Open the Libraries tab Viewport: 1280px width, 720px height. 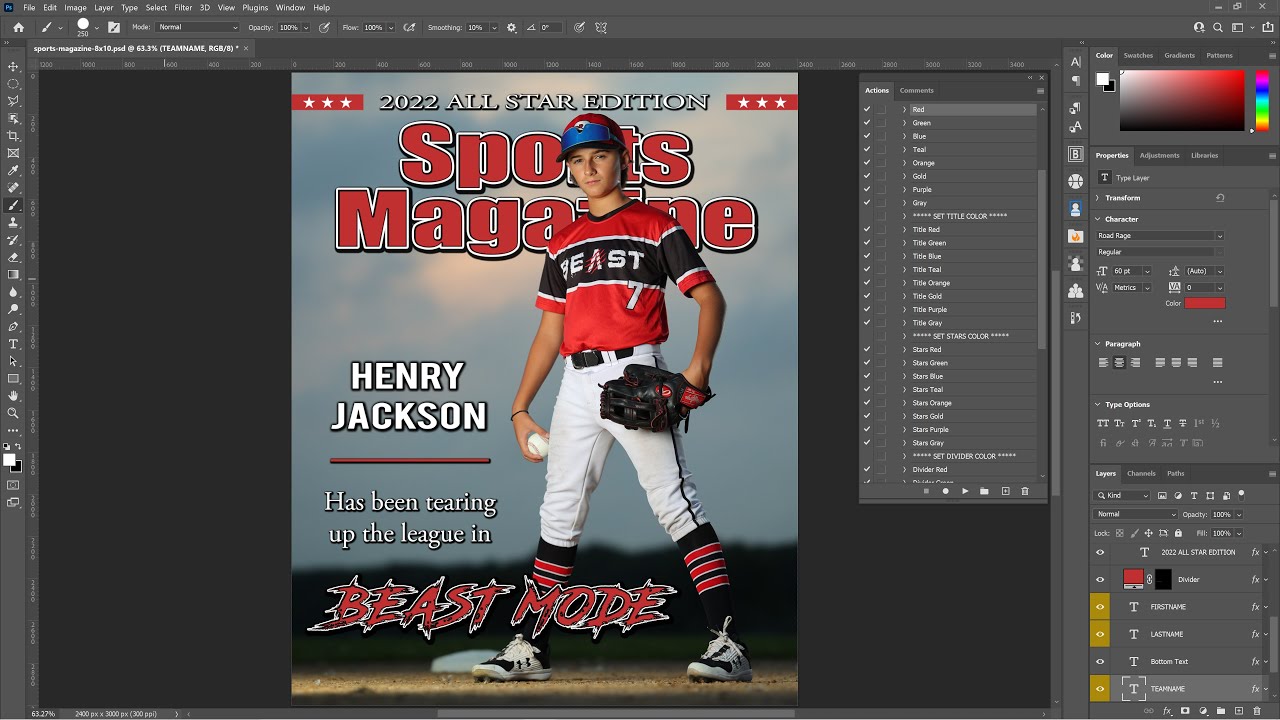coord(1204,156)
